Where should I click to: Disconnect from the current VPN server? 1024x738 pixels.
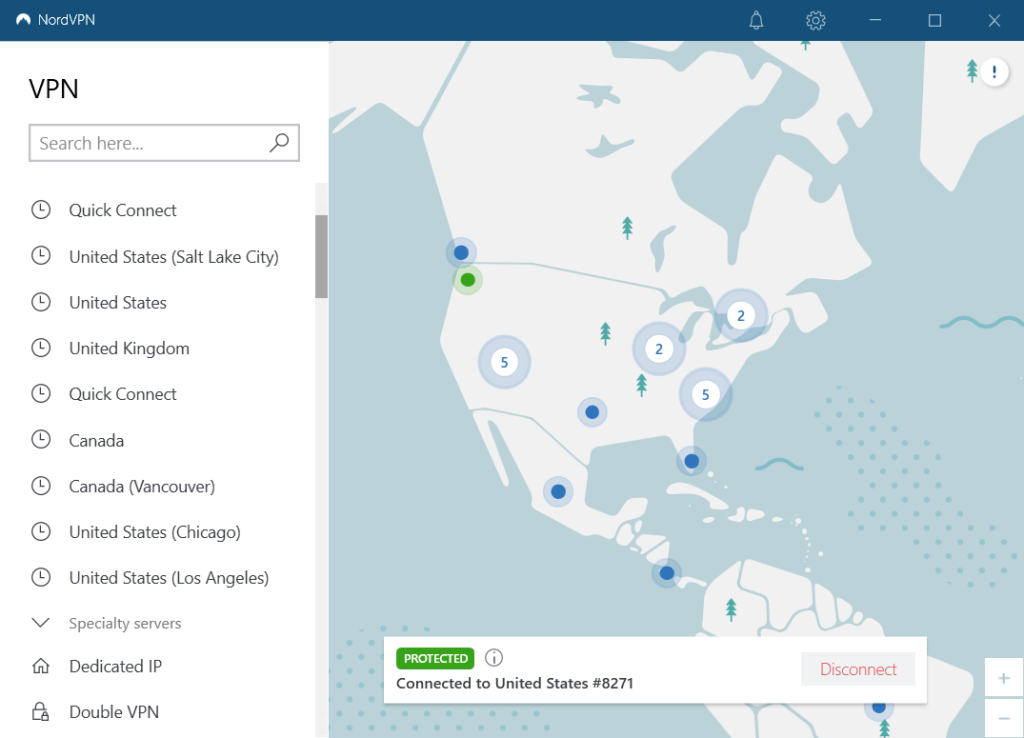point(858,669)
